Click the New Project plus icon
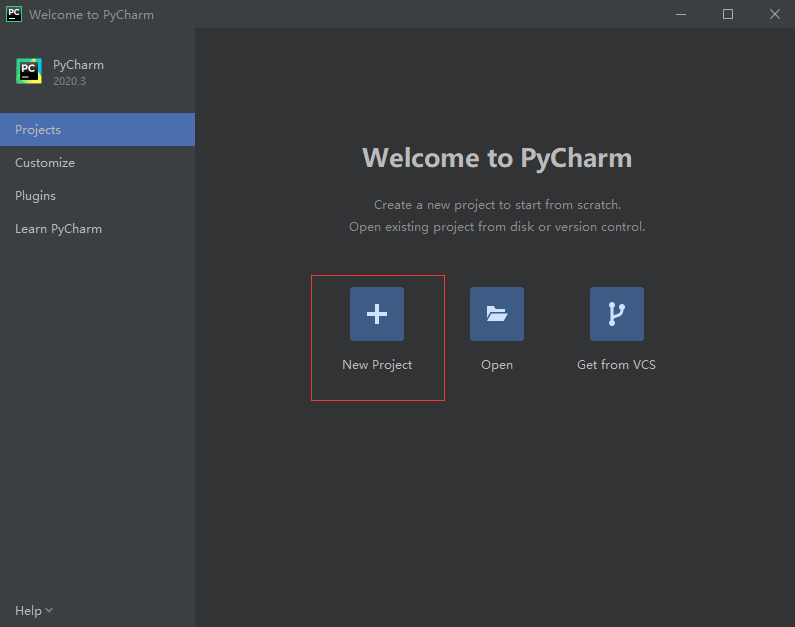 coord(377,314)
